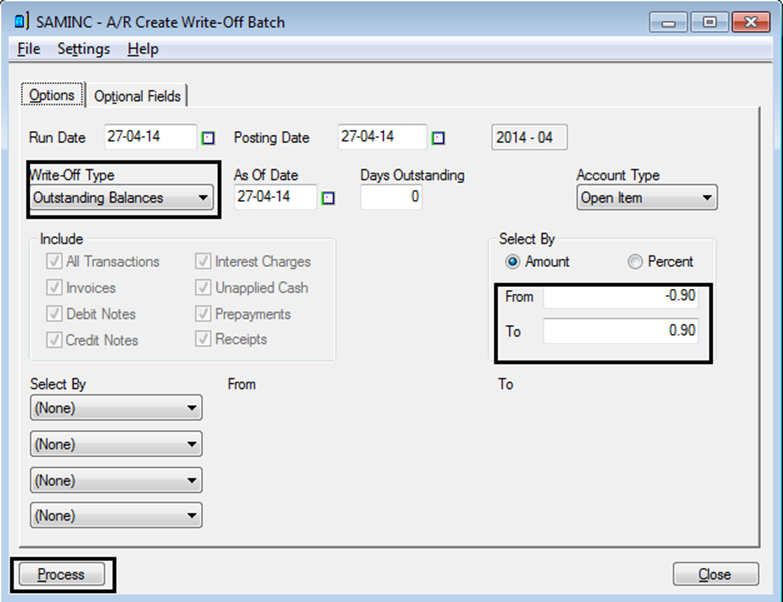Open the Help menu
Image resolution: width=783 pixels, height=602 pixels.
point(143,49)
